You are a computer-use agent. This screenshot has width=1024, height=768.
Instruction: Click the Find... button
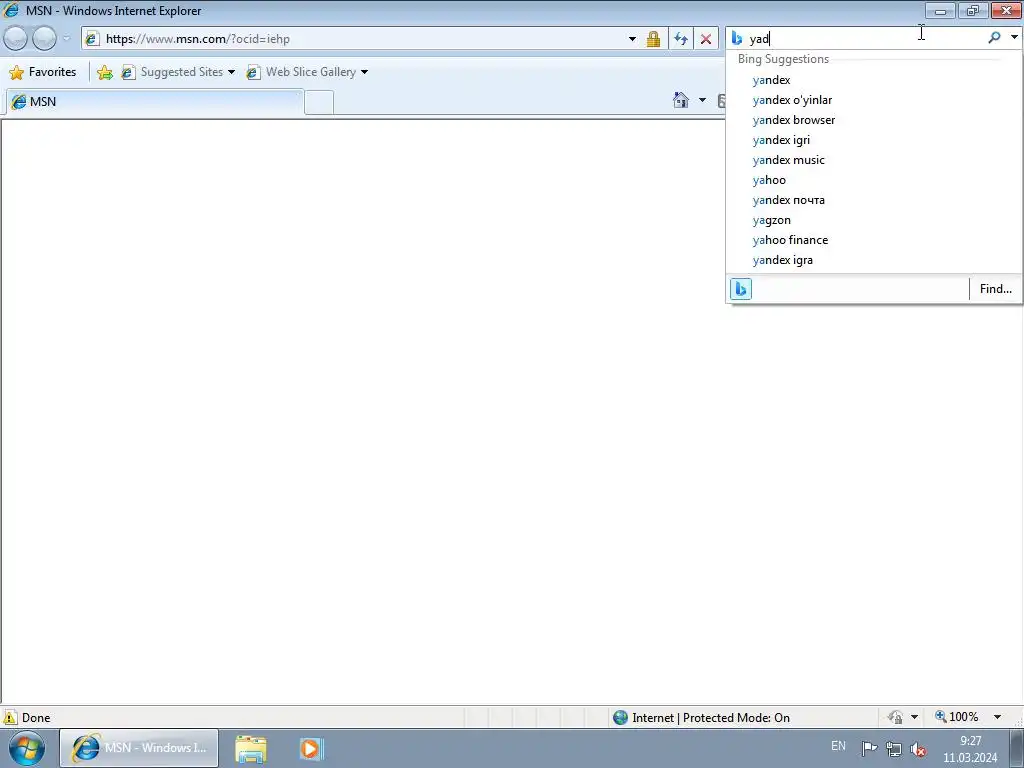[995, 289]
